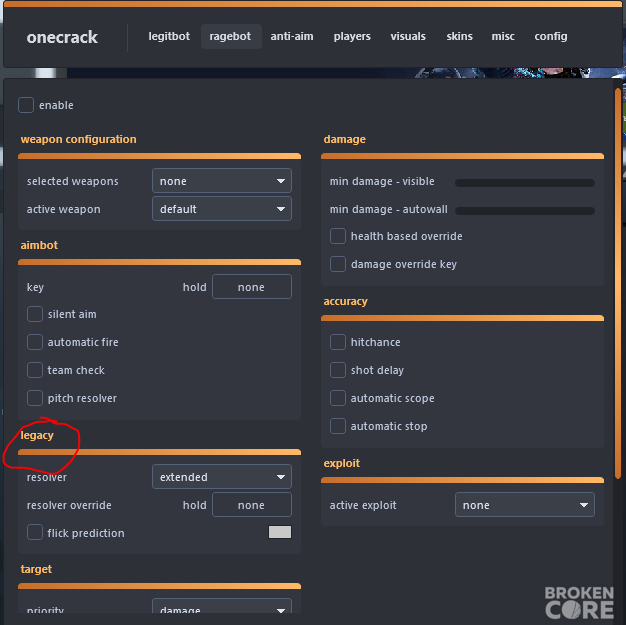Enable automatic stop checkbox
Image resolution: width=626 pixels, height=625 pixels.
[338, 426]
